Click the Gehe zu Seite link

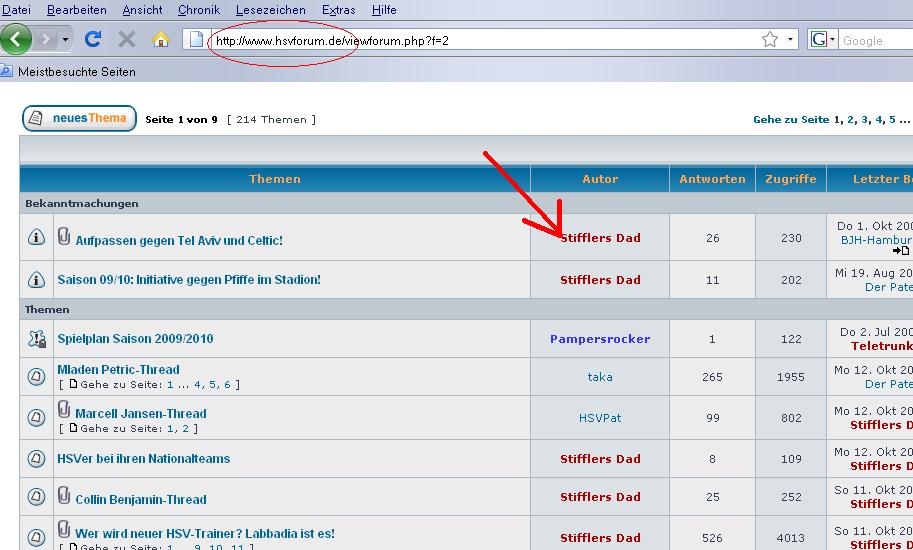click(x=791, y=119)
